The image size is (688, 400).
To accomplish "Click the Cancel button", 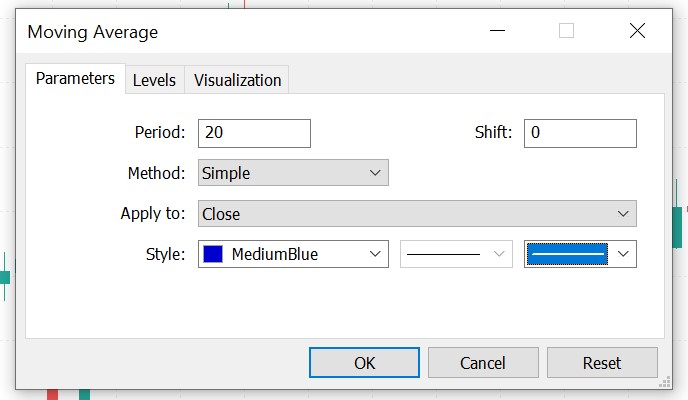I will [x=483, y=362].
